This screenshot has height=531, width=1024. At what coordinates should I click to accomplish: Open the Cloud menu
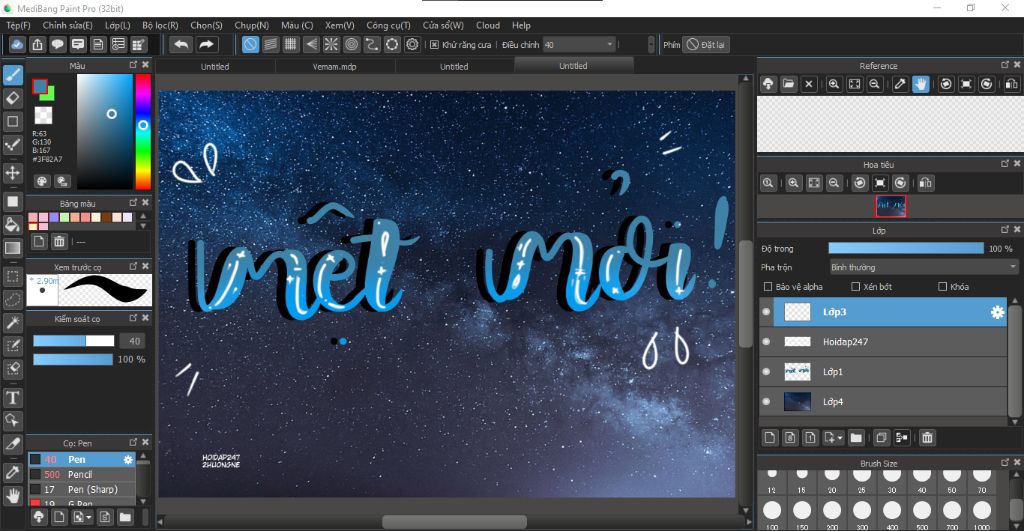pos(488,25)
